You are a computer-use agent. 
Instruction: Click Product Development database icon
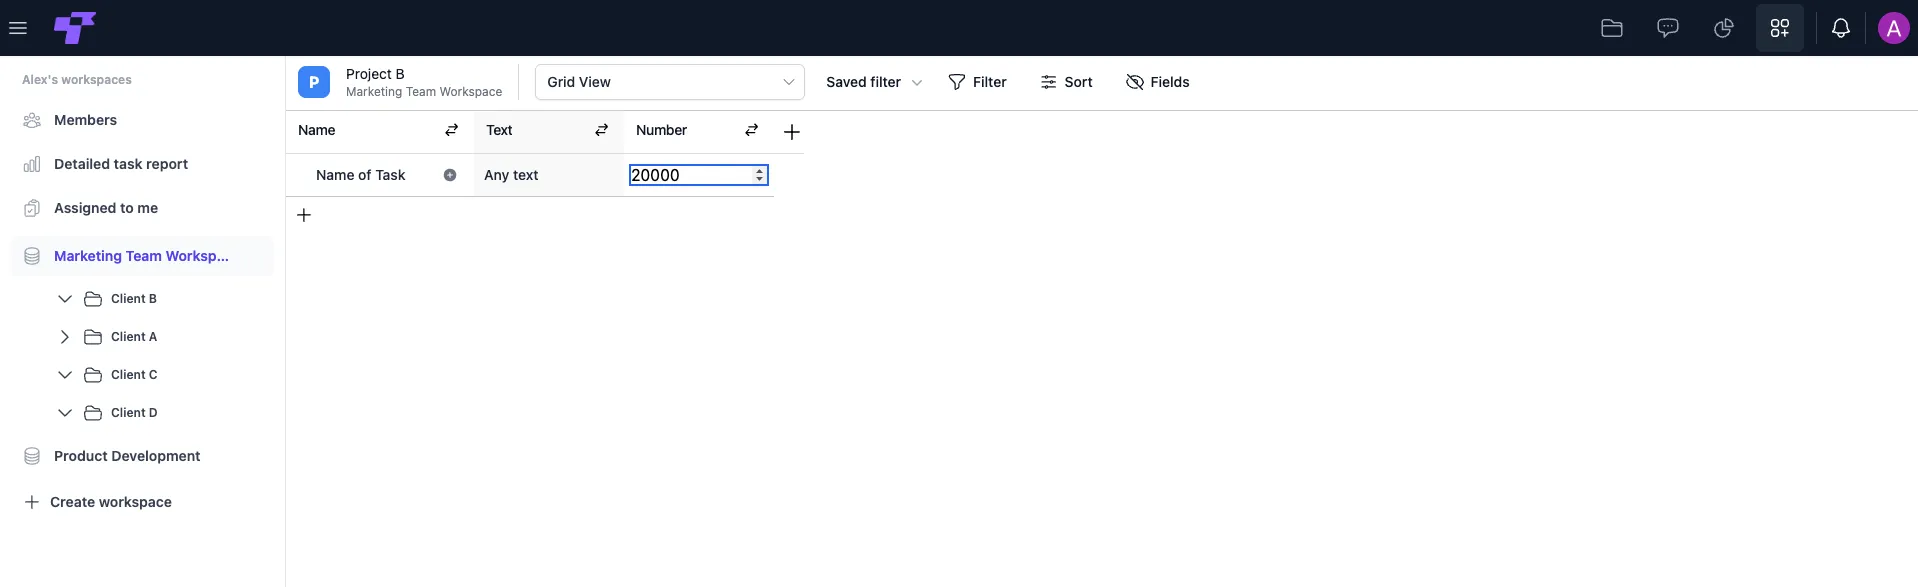click(32, 456)
